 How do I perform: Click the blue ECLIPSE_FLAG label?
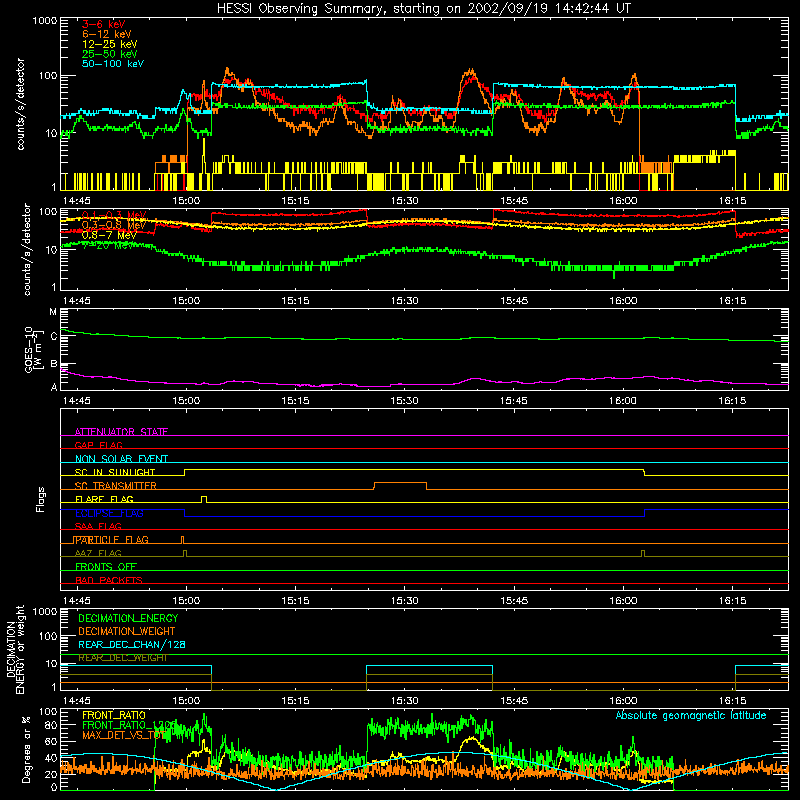coord(109,513)
